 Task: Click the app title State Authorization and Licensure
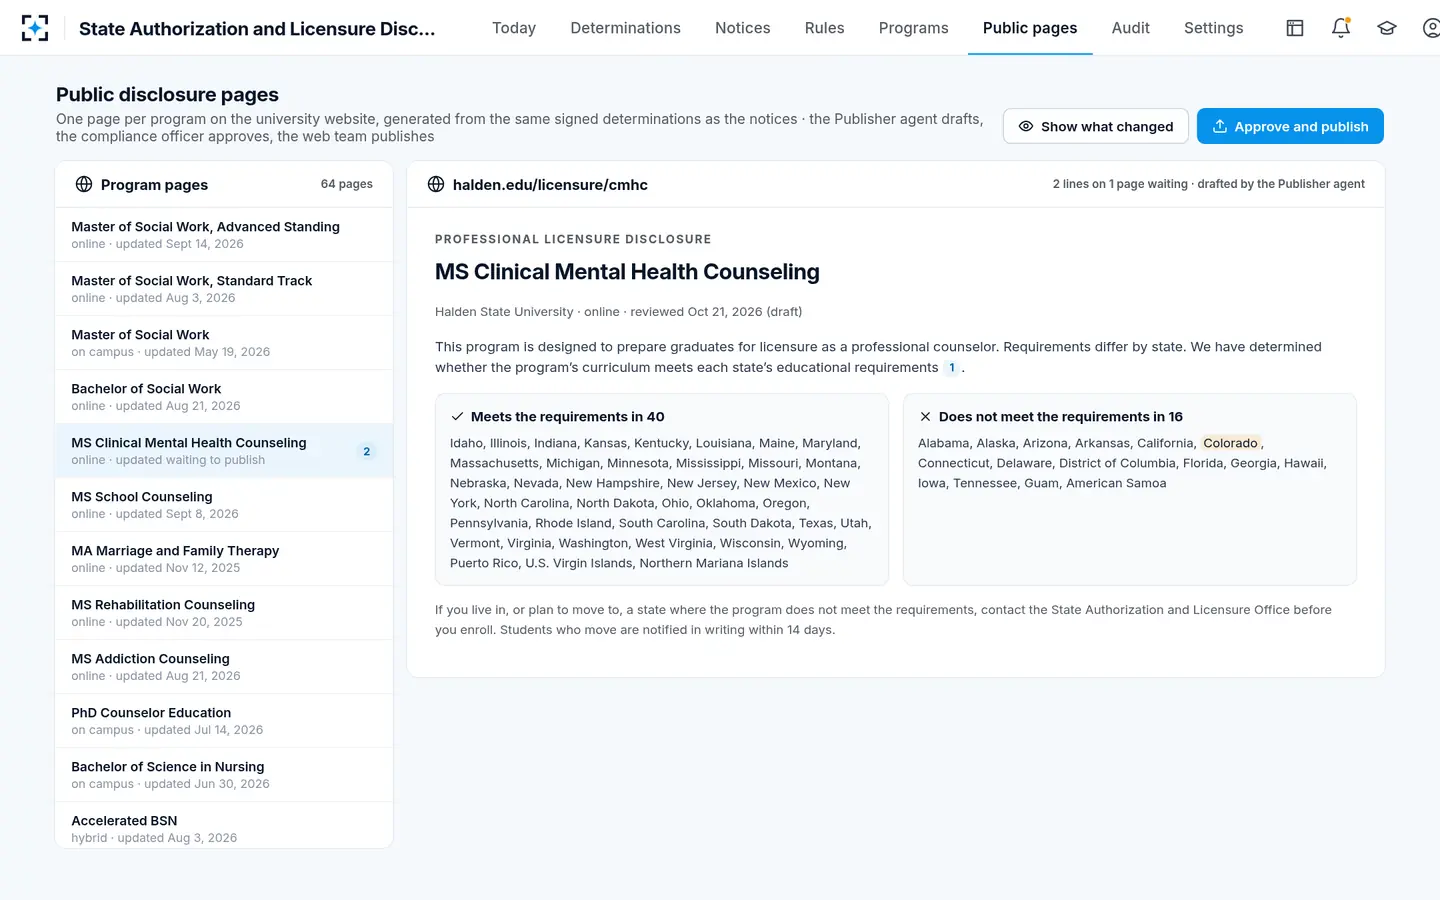point(257,28)
